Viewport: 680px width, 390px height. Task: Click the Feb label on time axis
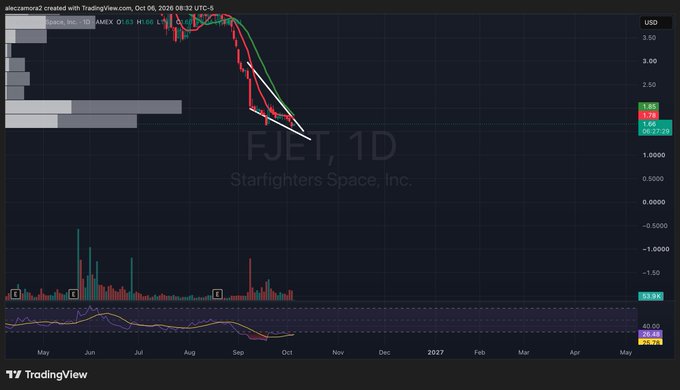coord(479,352)
